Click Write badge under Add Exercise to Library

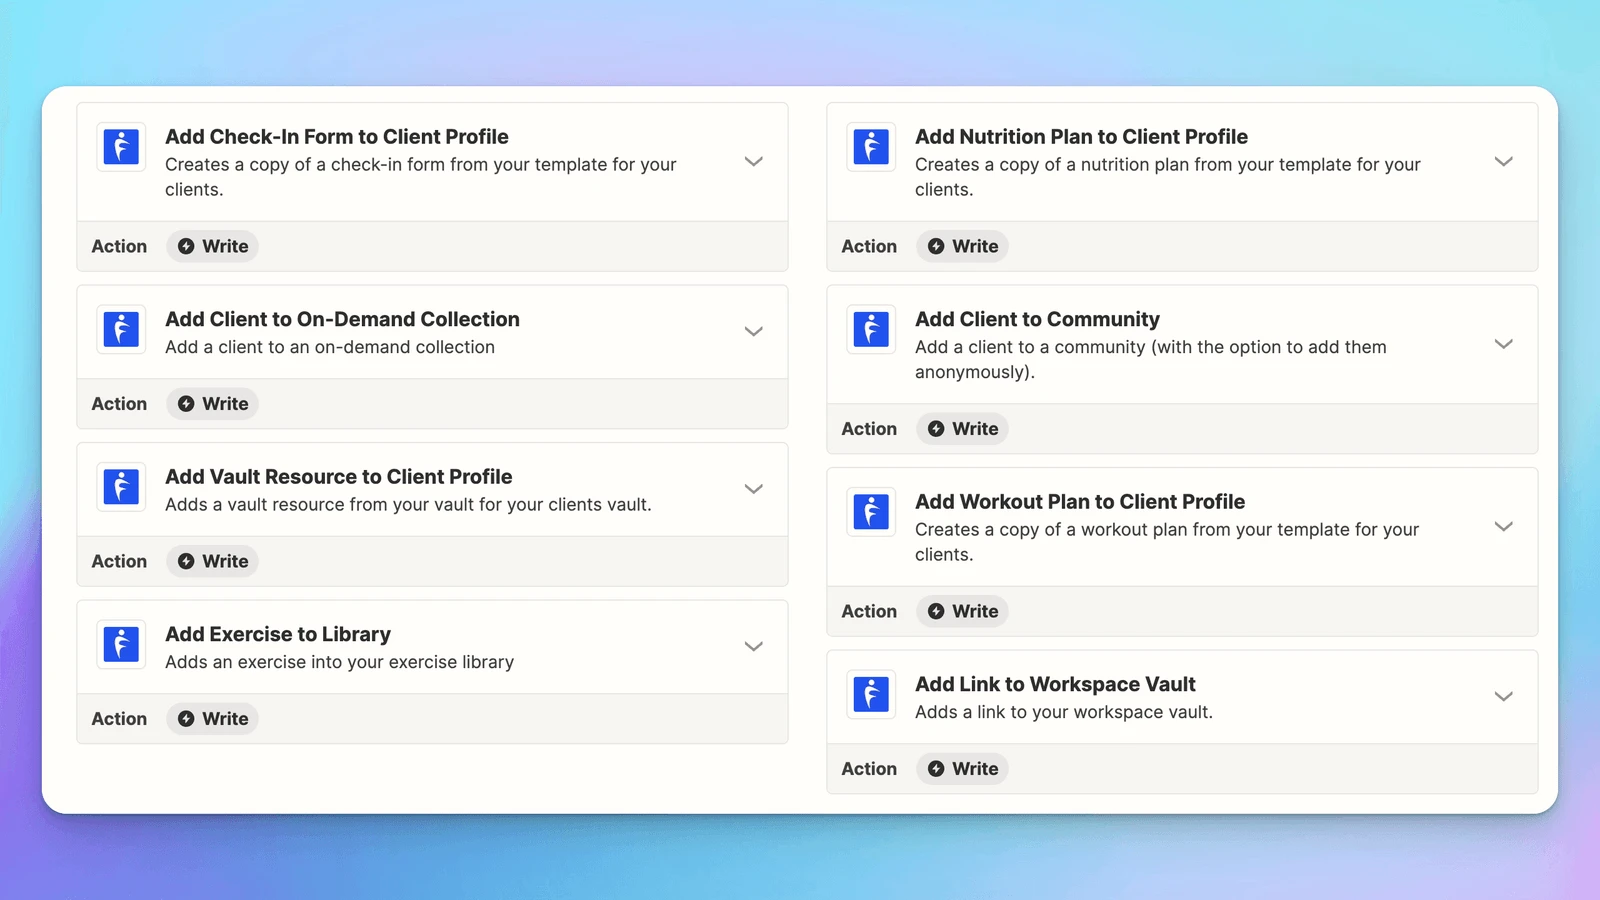212,719
